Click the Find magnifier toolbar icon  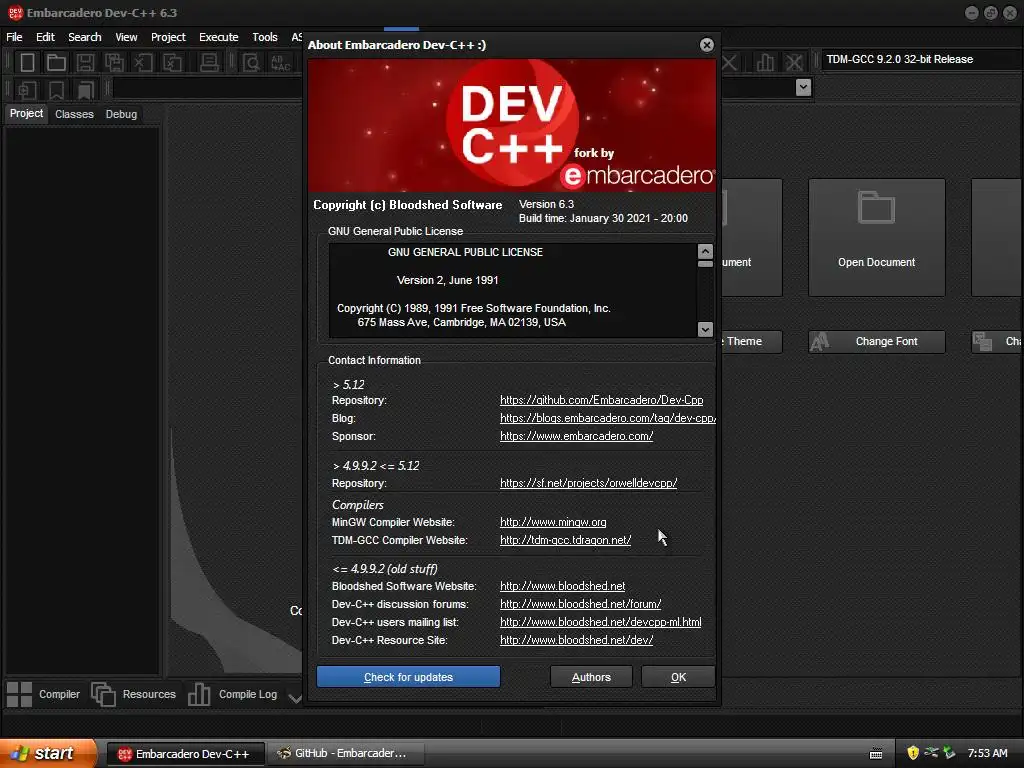tap(251, 63)
